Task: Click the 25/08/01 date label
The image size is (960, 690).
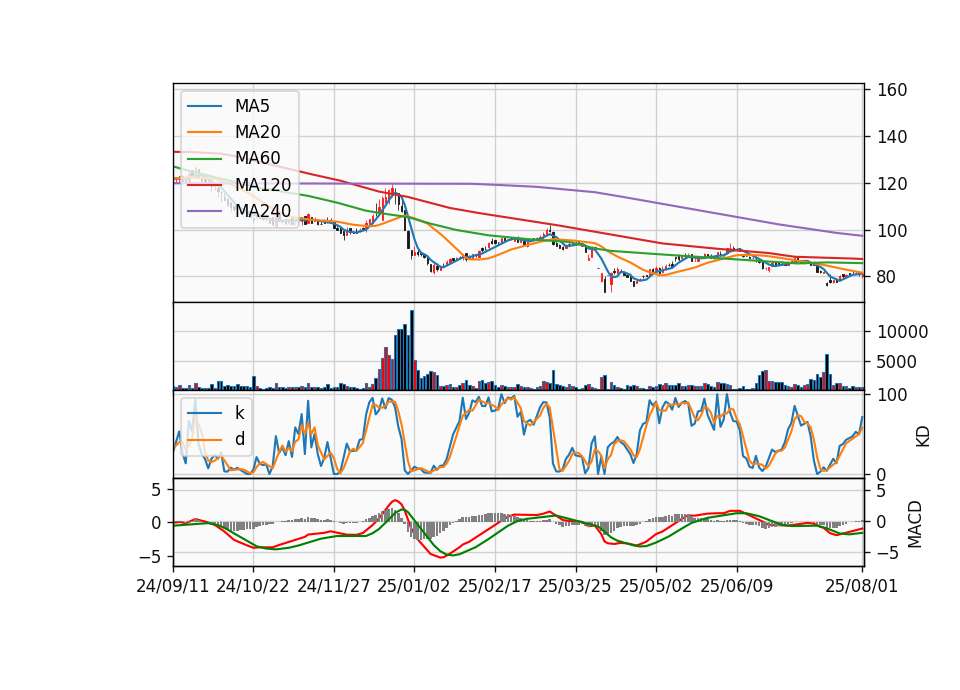Action: [862, 586]
